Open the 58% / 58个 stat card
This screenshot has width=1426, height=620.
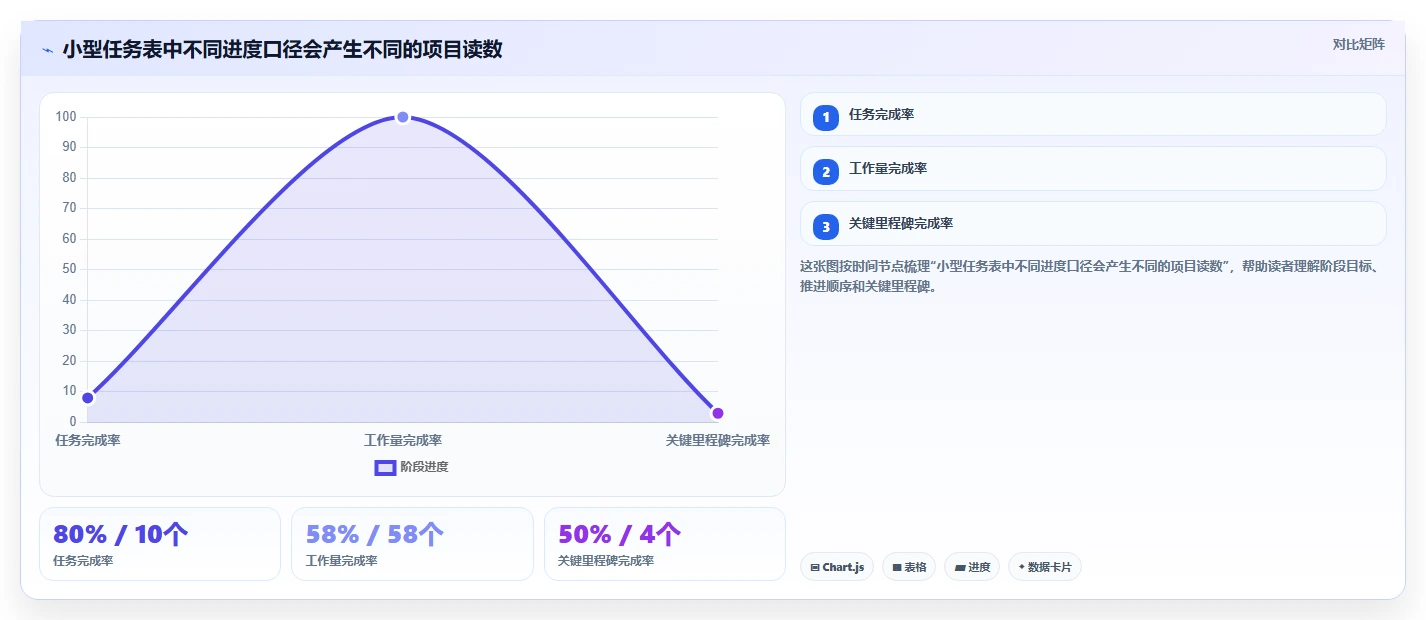412,544
